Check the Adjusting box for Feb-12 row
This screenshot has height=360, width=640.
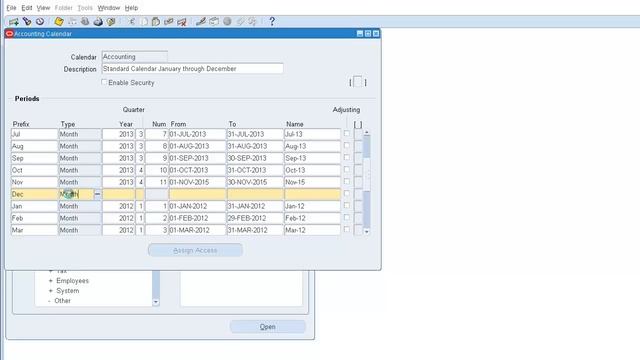click(347, 218)
